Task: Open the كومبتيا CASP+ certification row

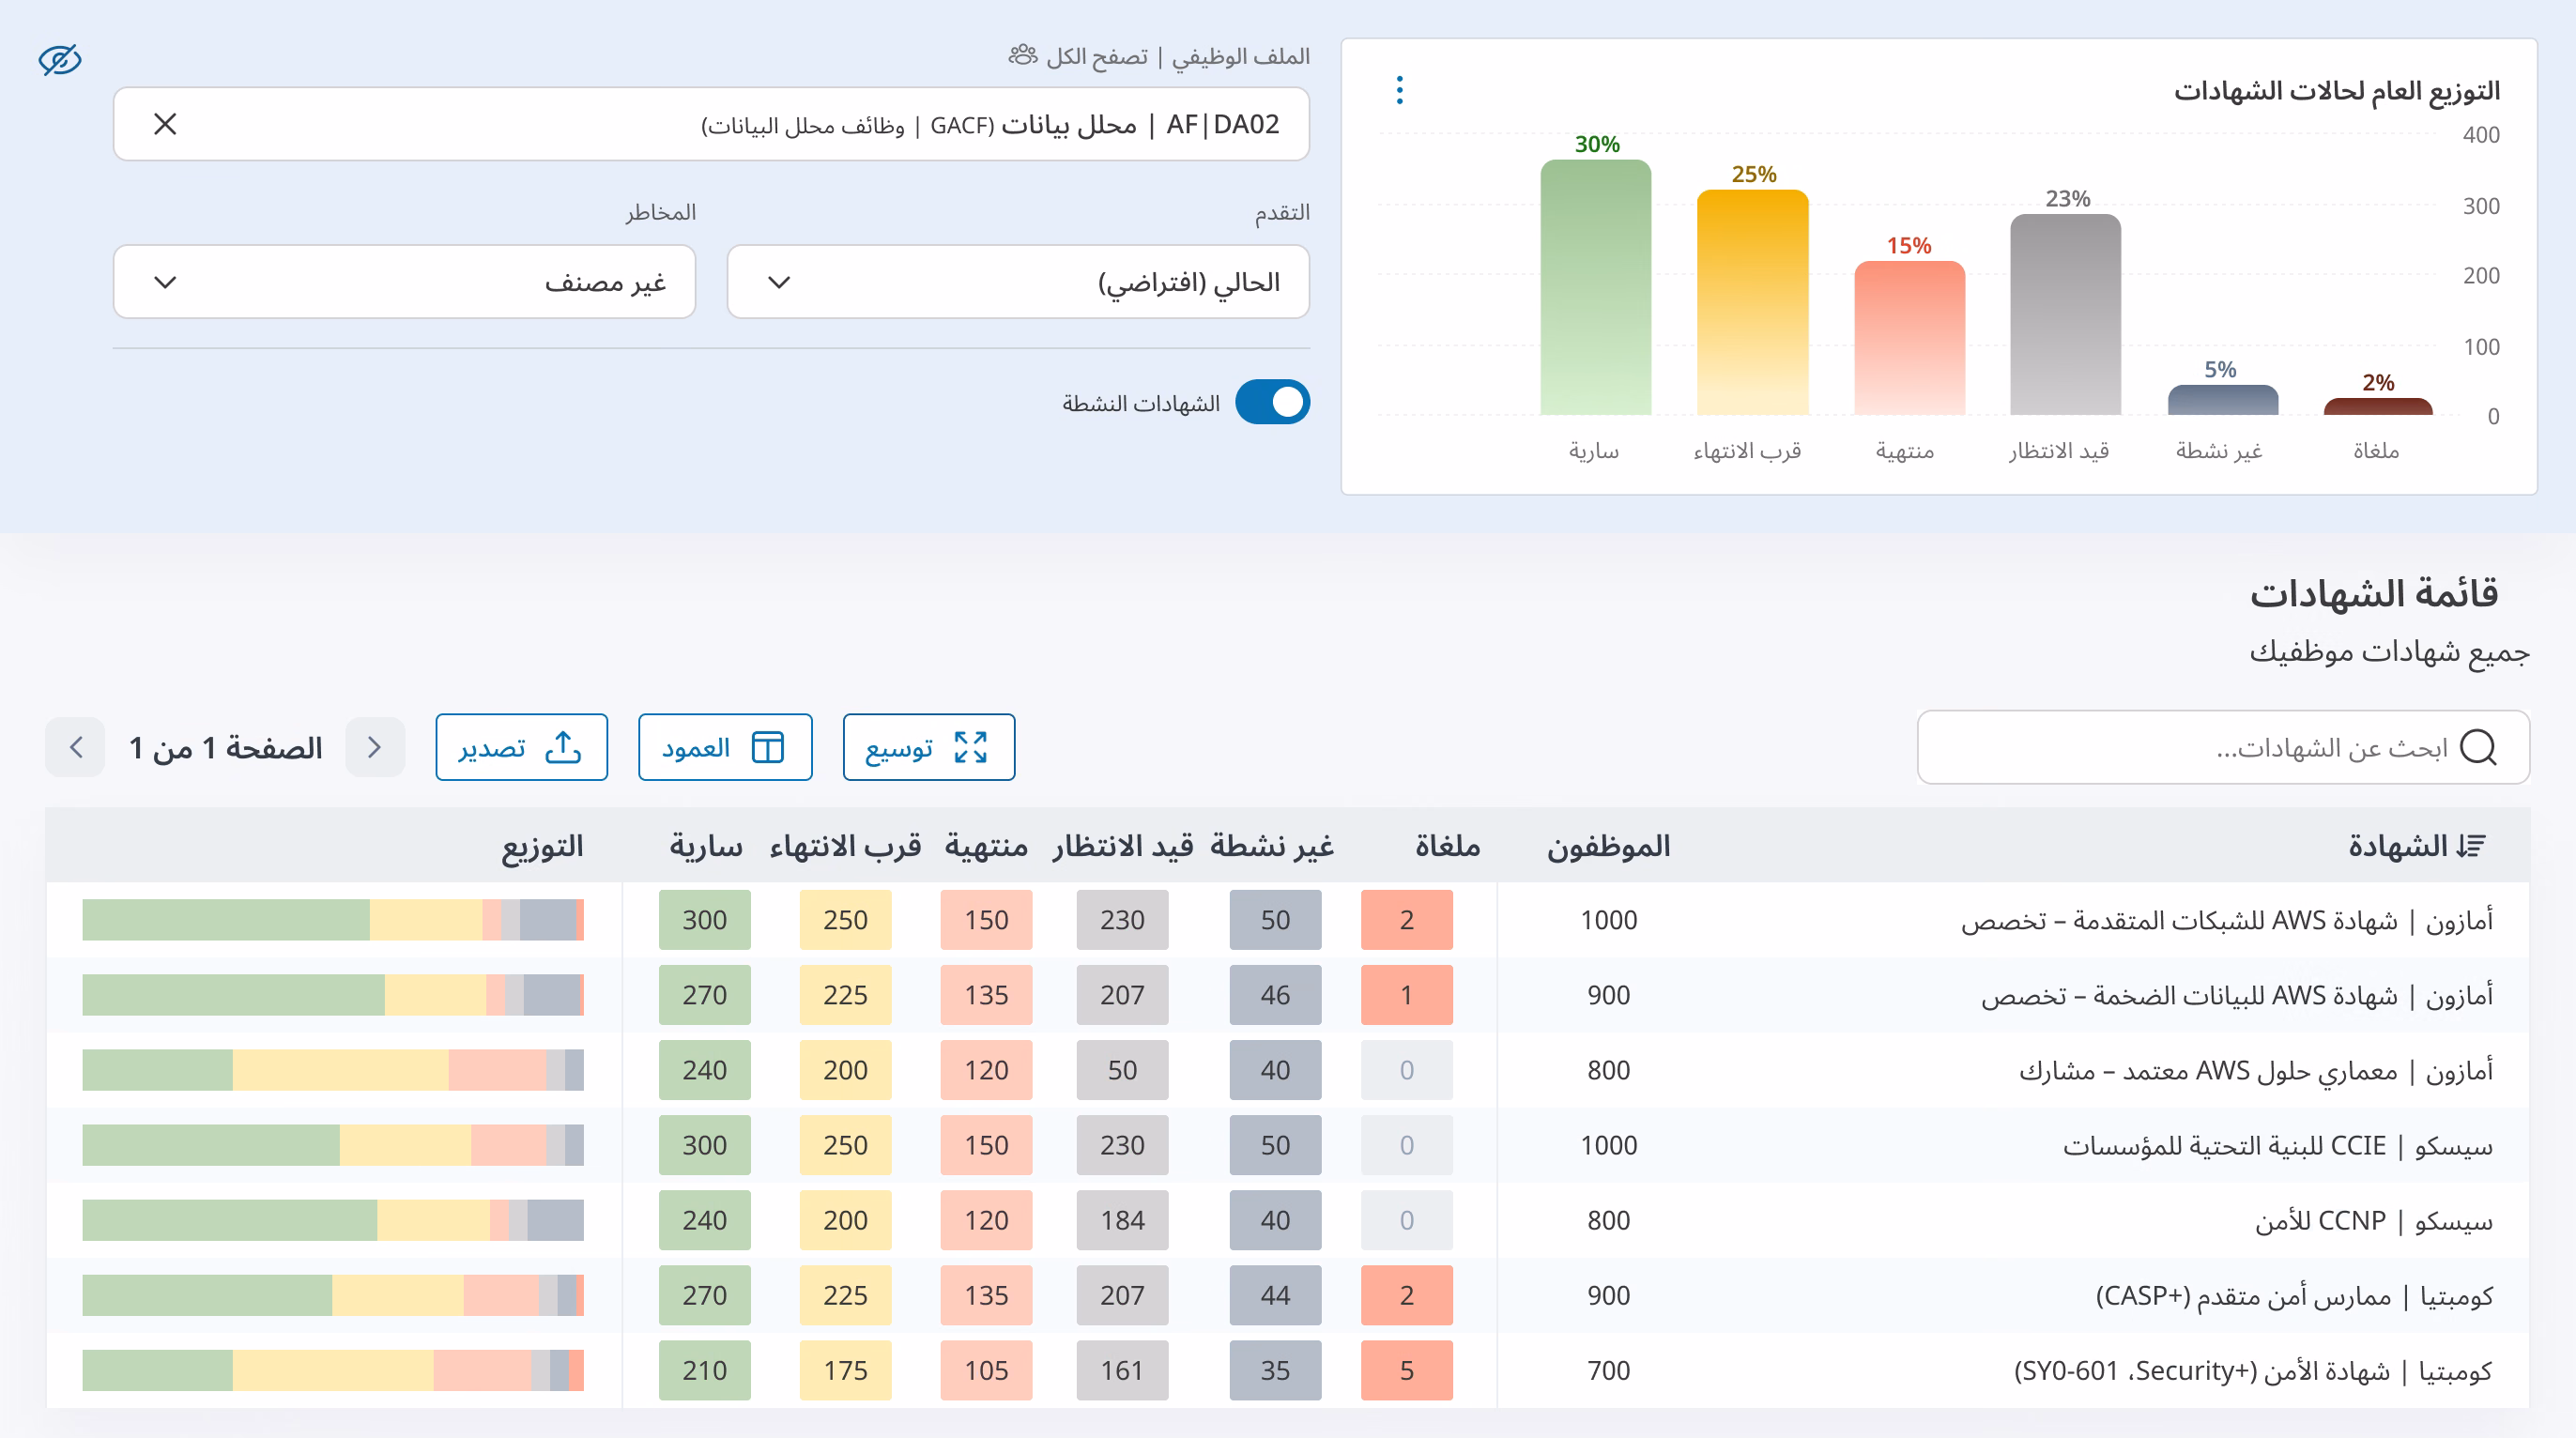Action: (1288, 1295)
